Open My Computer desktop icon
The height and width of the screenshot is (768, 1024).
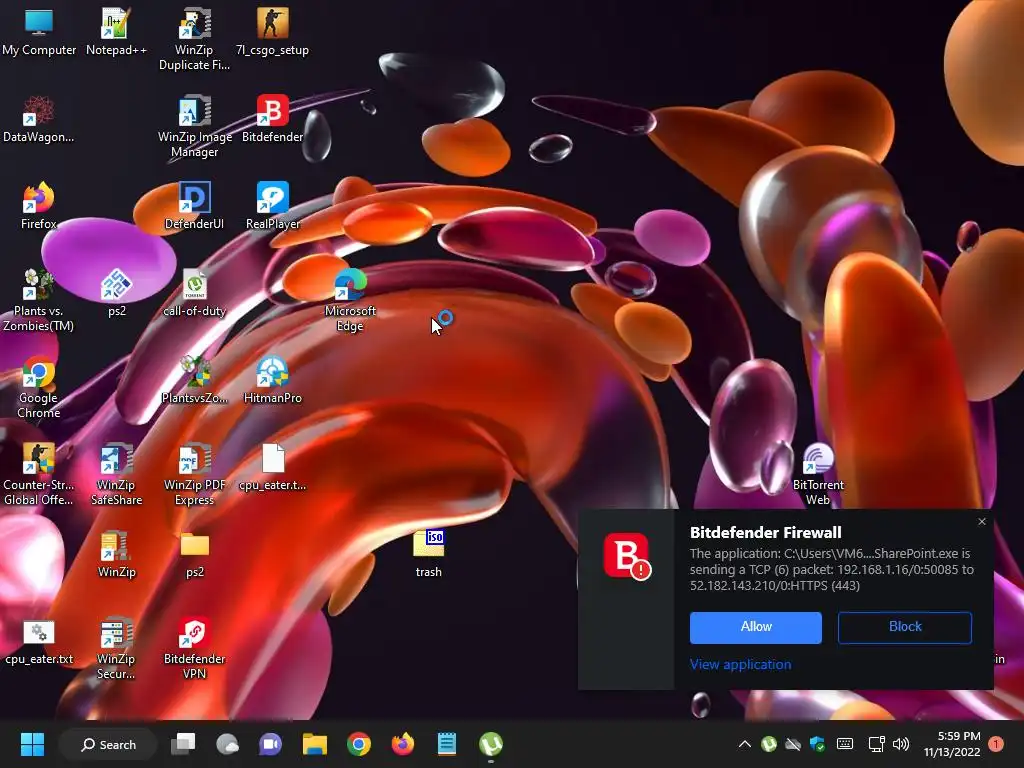click(x=39, y=31)
